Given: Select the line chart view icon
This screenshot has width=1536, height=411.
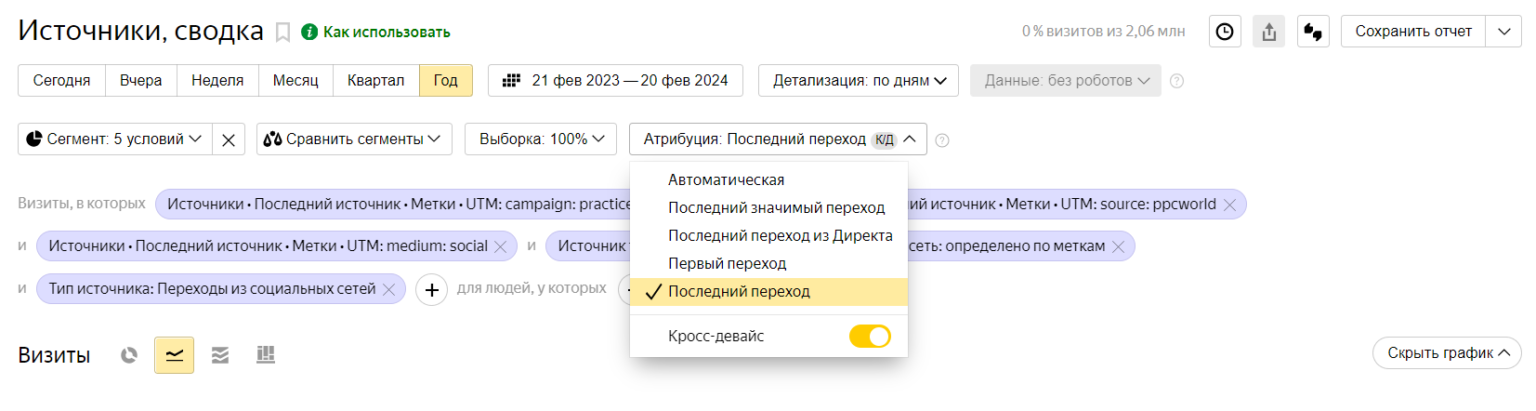Looking at the screenshot, I should 174,354.
